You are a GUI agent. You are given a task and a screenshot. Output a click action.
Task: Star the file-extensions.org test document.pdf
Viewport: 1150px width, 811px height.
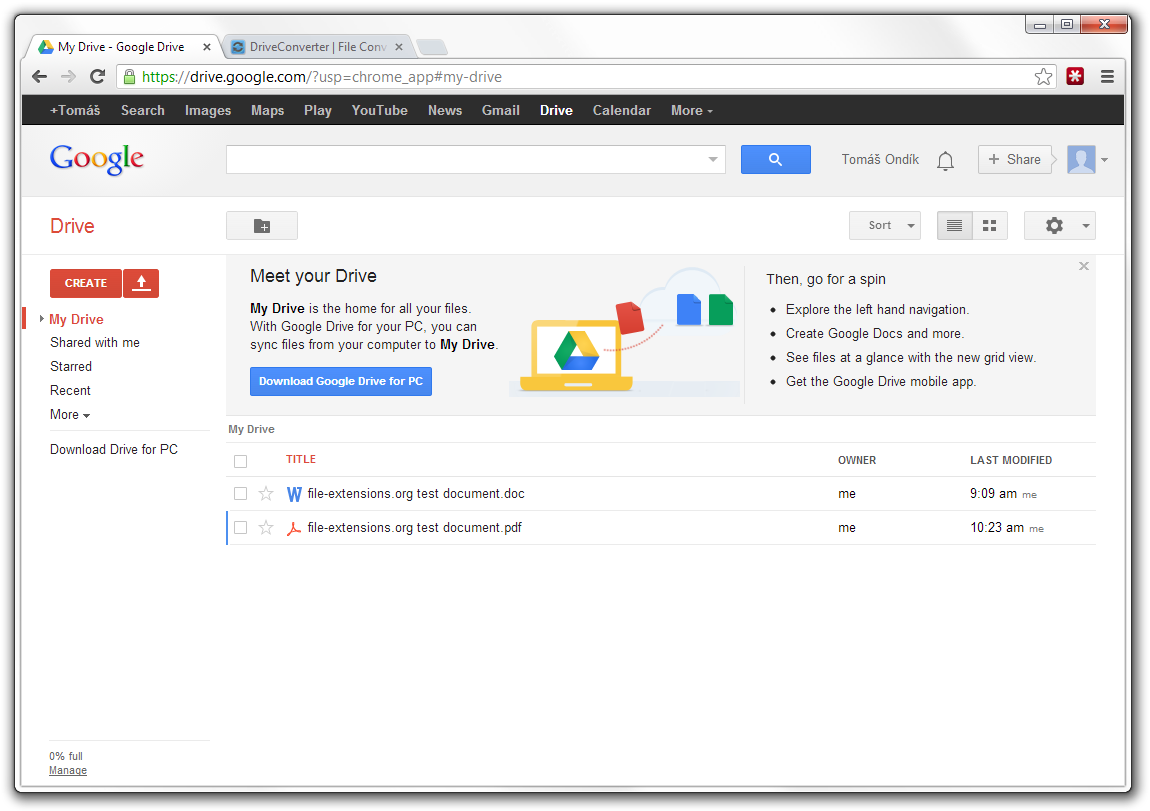point(266,527)
